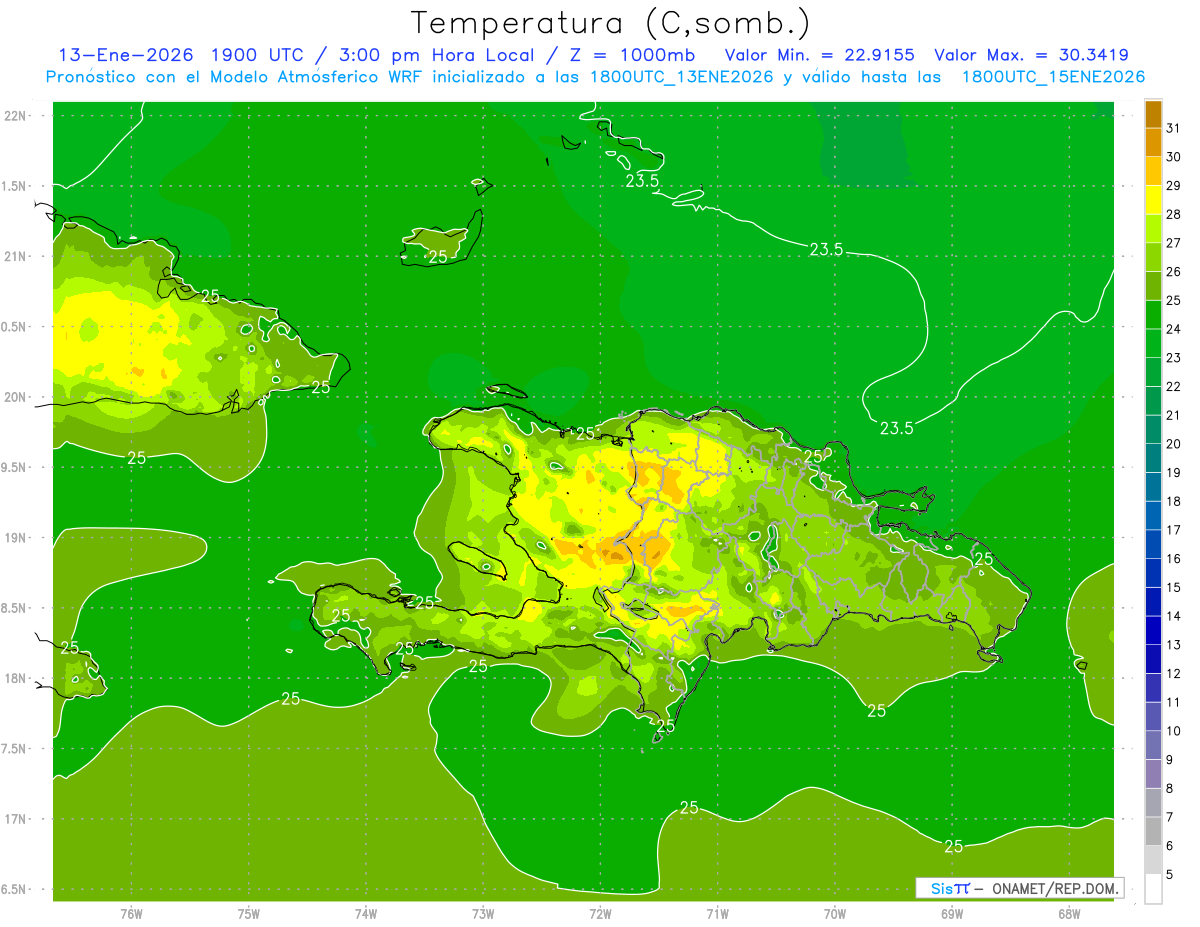Click the colorbar scale label '5'

coord(1170,875)
